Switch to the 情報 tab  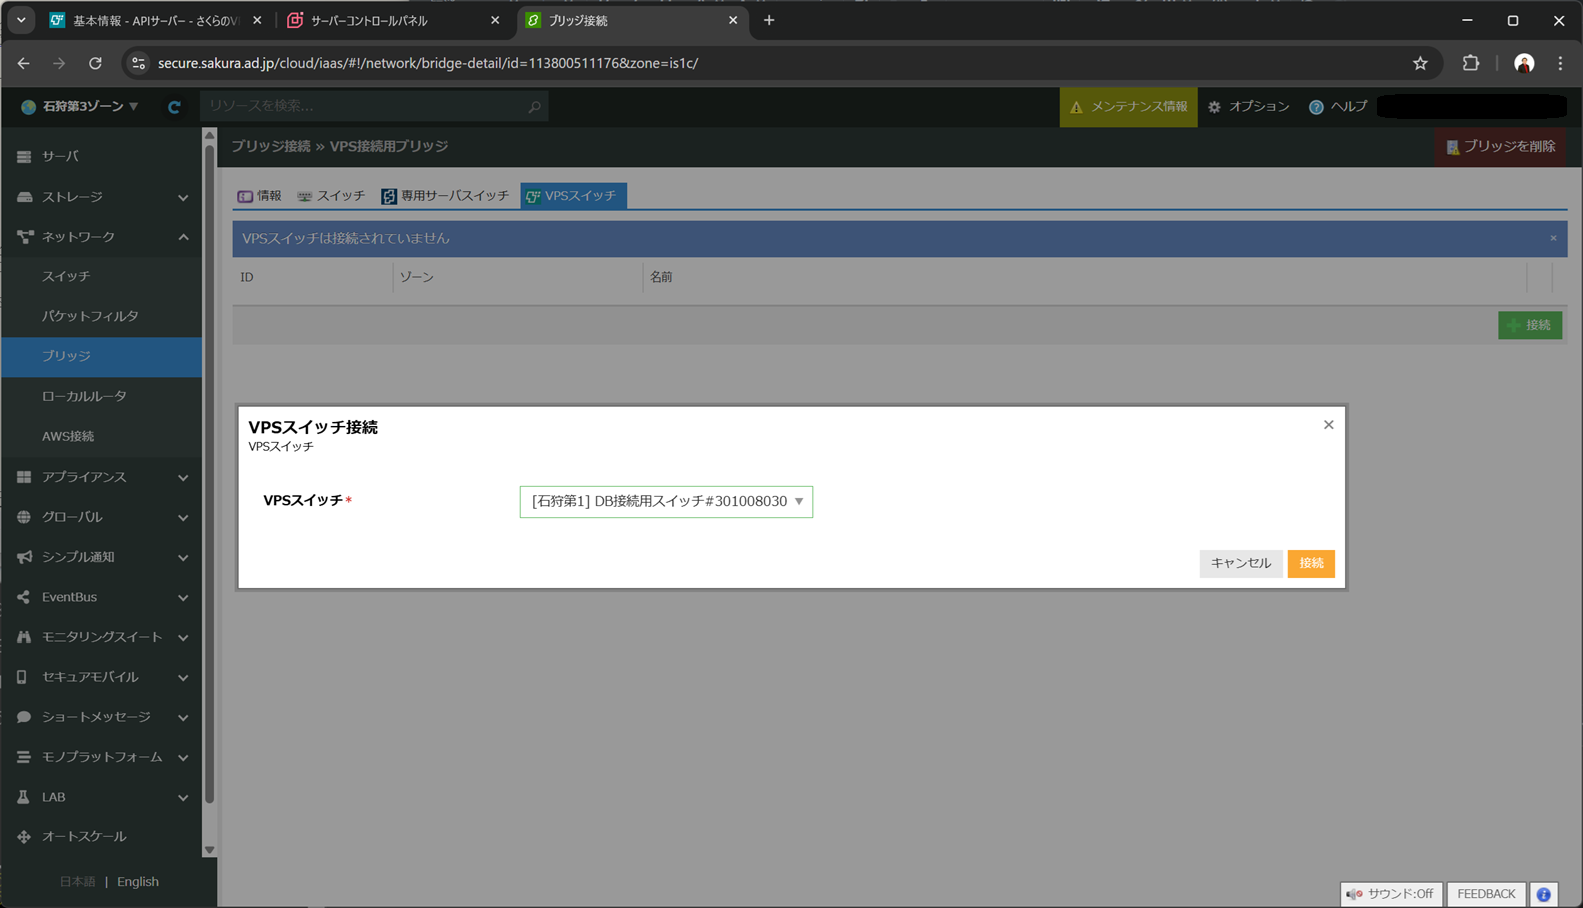[259, 196]
